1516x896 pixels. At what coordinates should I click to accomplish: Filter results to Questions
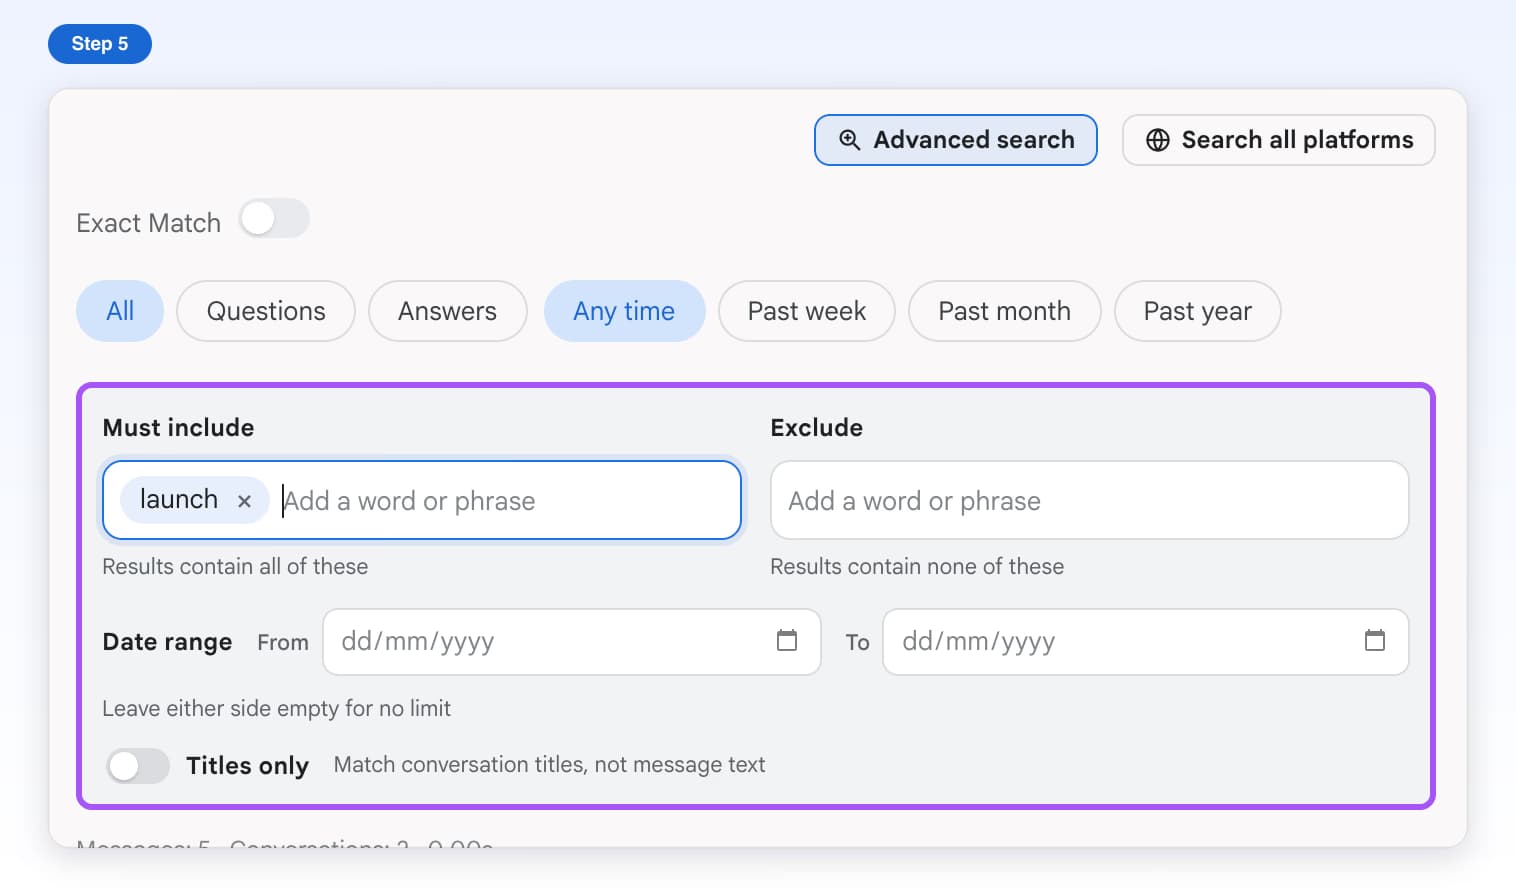266,311
